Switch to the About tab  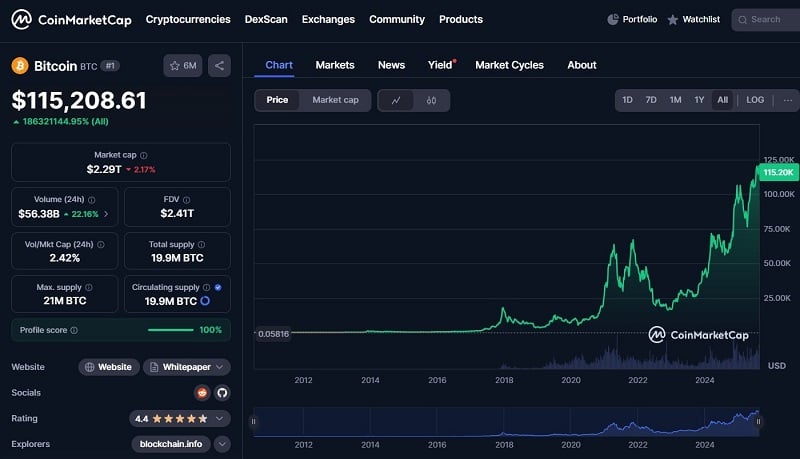582,65
